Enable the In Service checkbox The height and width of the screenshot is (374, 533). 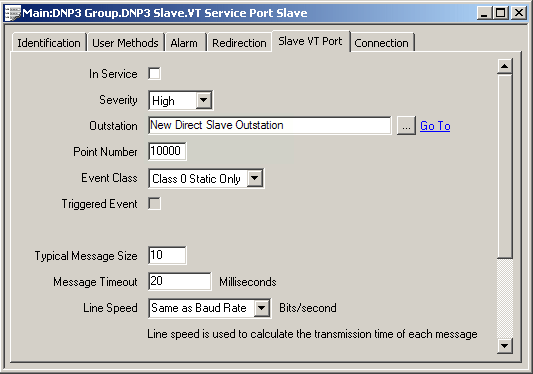pos(154,73)
